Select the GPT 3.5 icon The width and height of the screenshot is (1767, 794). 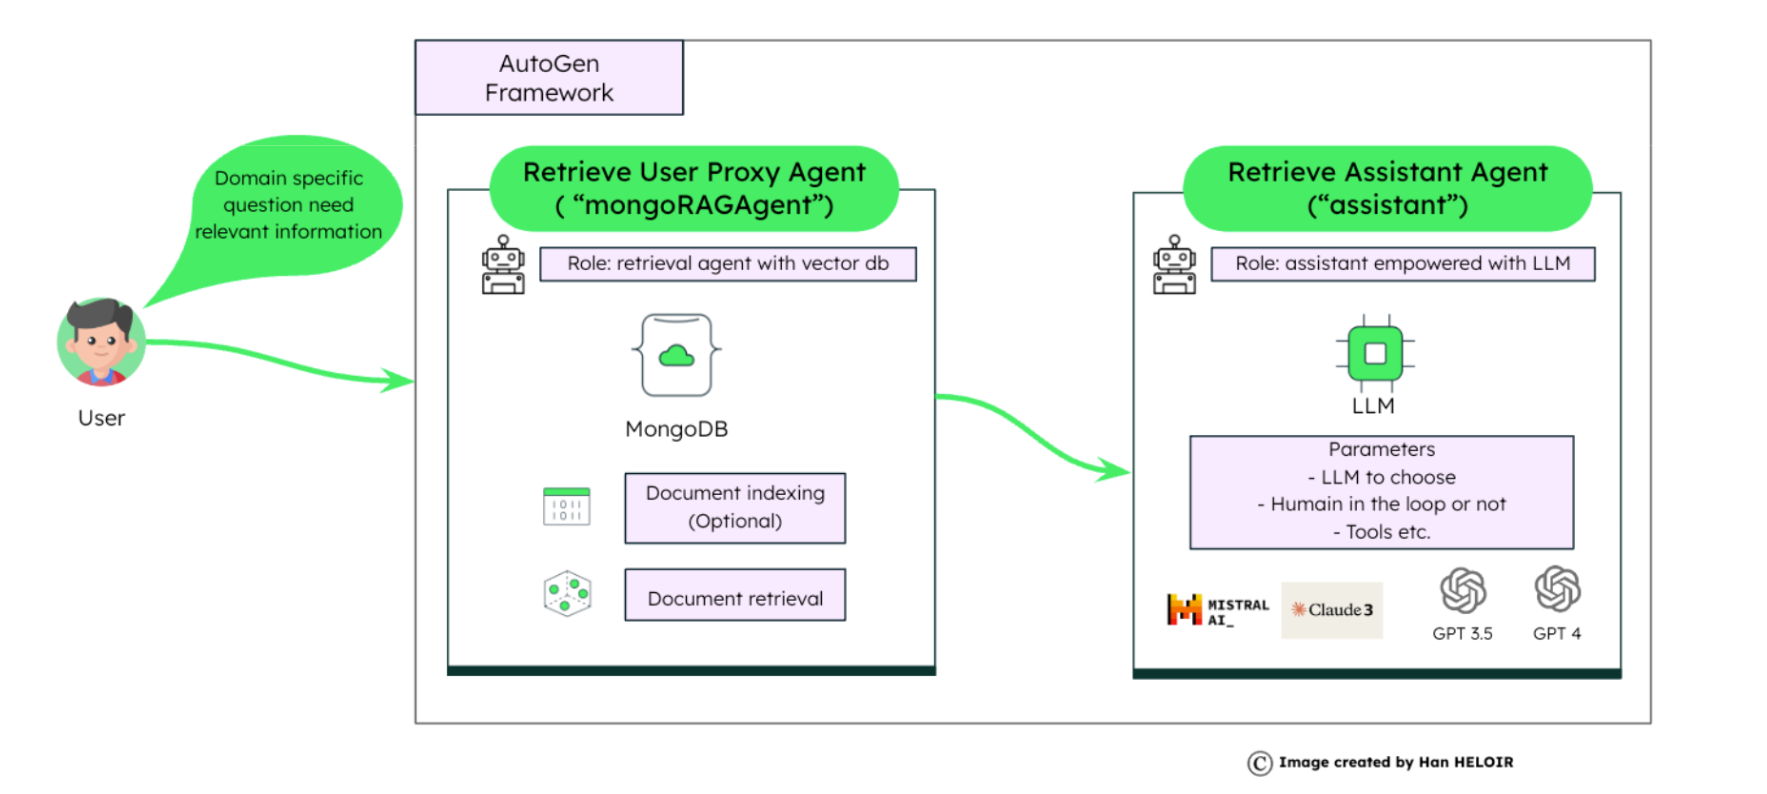pyautogui.click(x=1462, y=590)
